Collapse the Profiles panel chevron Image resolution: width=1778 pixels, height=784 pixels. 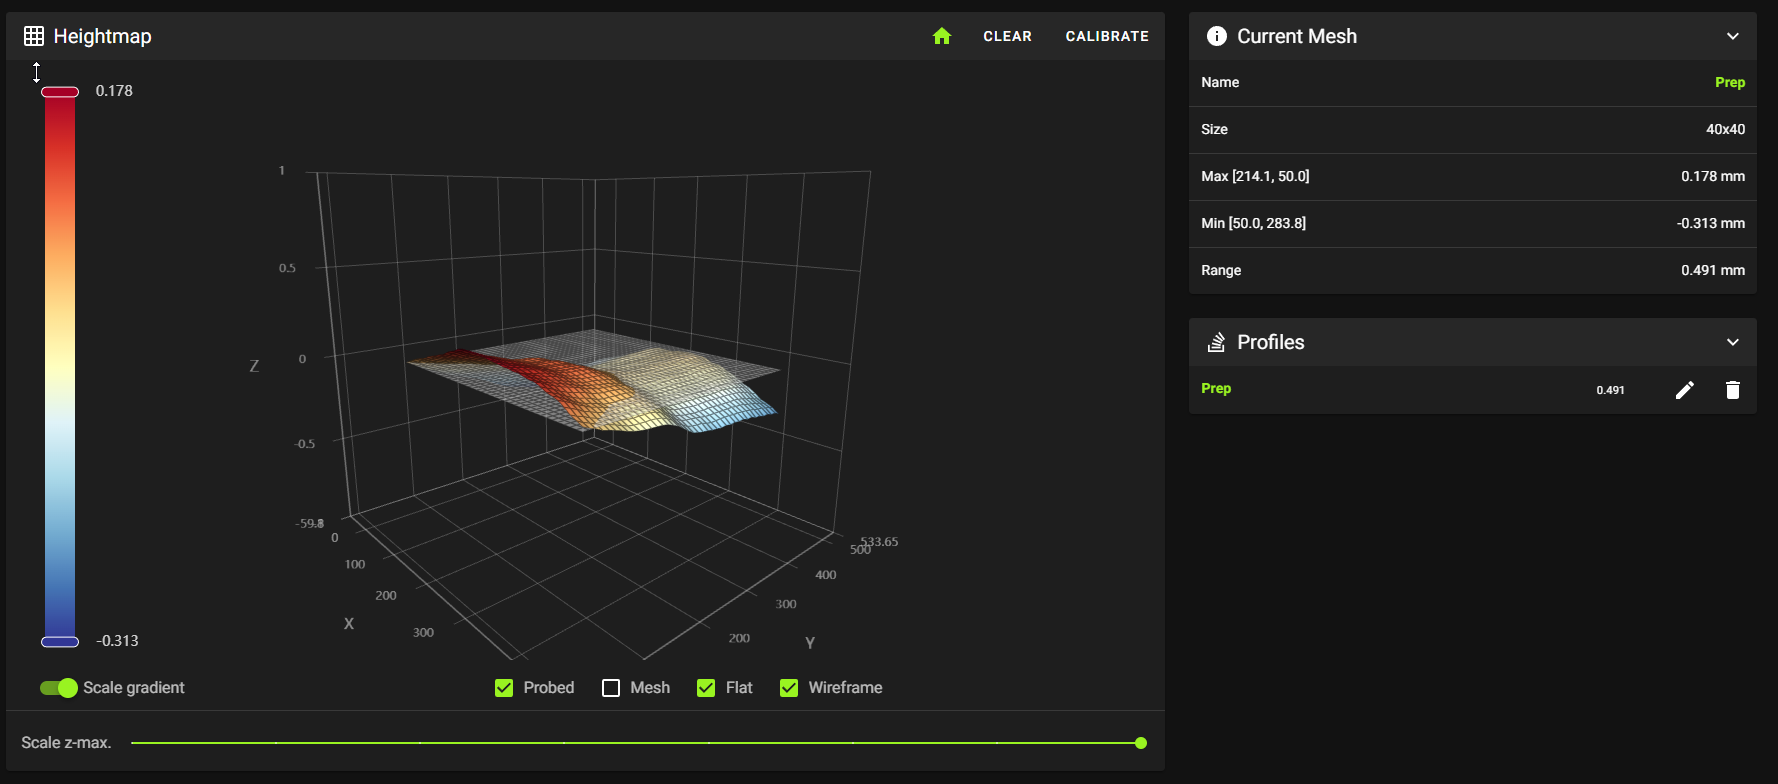coord(1733,342)
